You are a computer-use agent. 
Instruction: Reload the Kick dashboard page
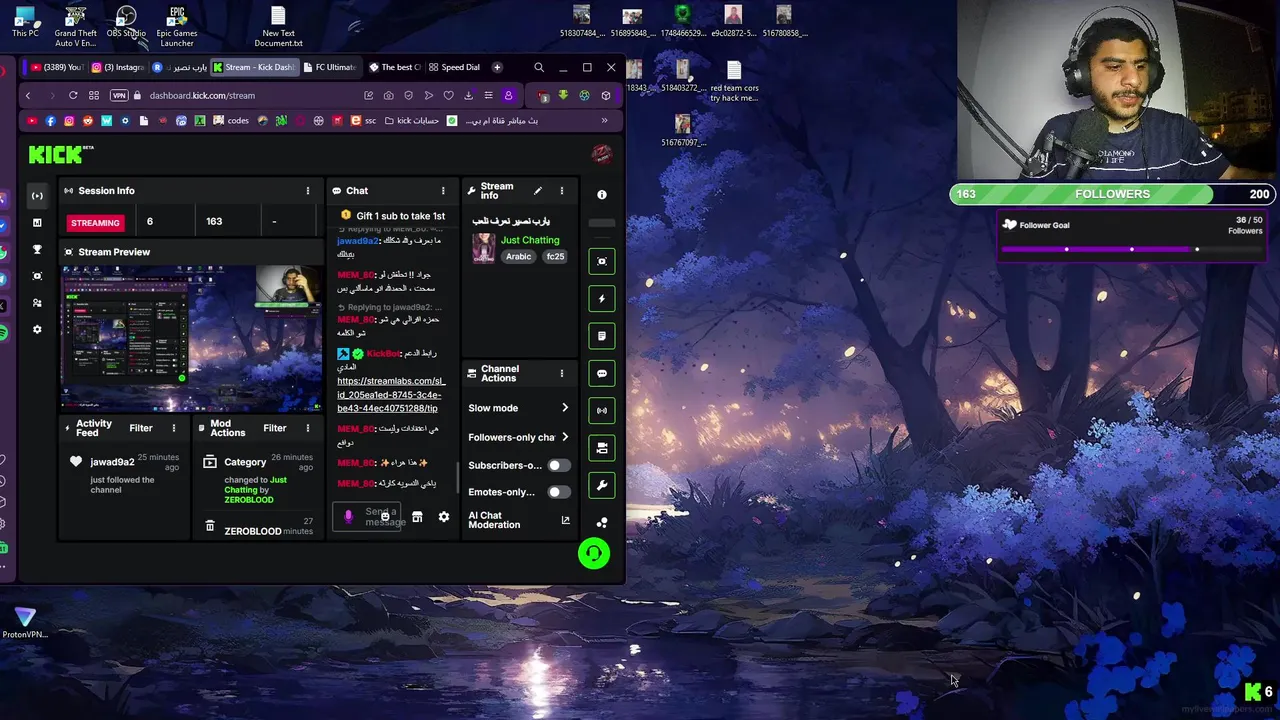coord(73,96)
